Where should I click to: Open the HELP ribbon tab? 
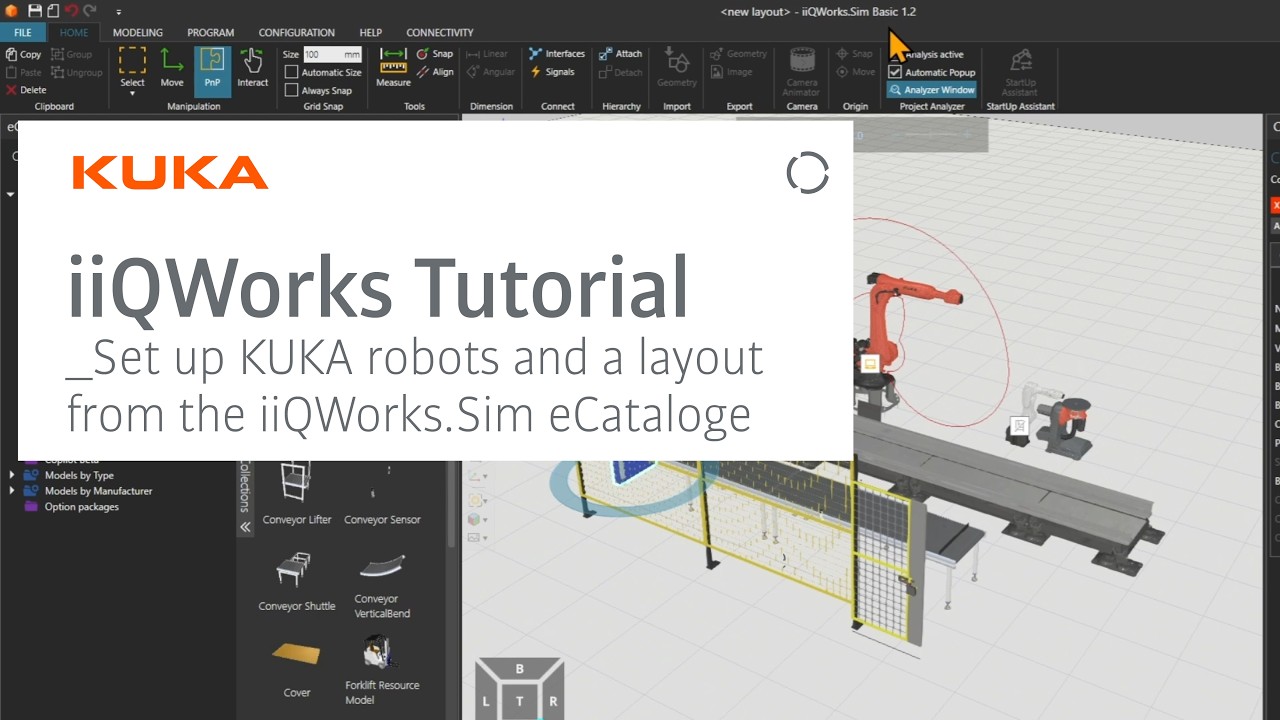[371, 32]
